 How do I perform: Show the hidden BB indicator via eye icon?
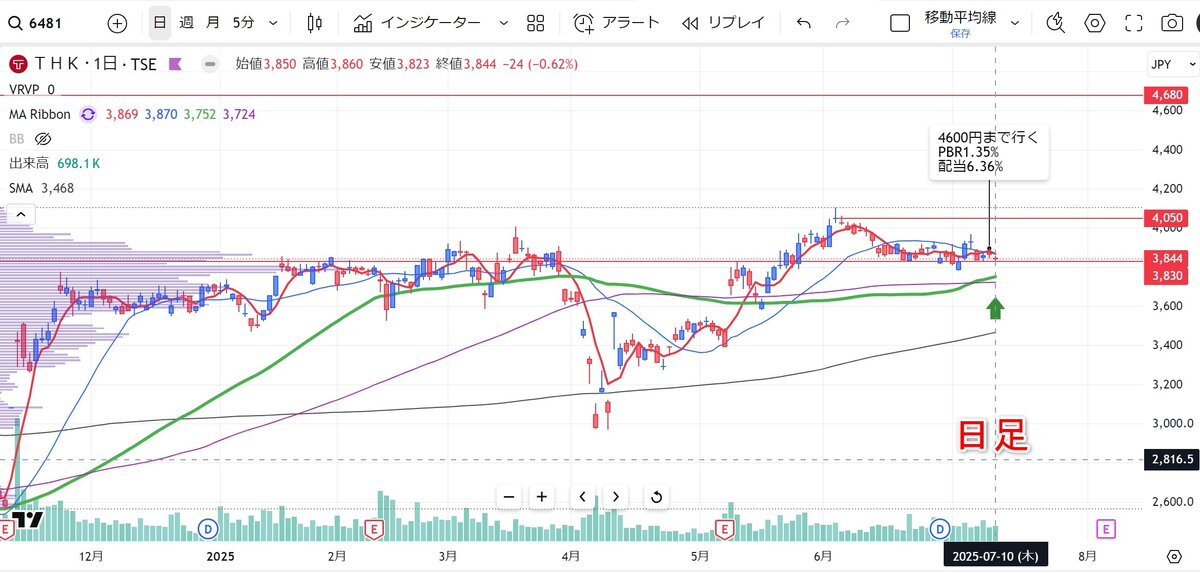(x=43, y=139)
